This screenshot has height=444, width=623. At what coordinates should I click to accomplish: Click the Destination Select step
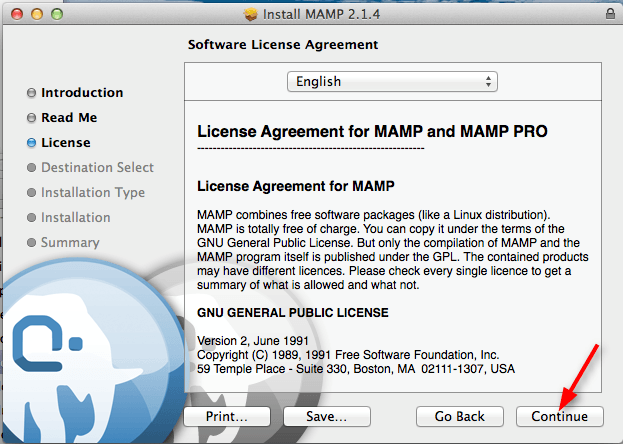coord(97,168)
